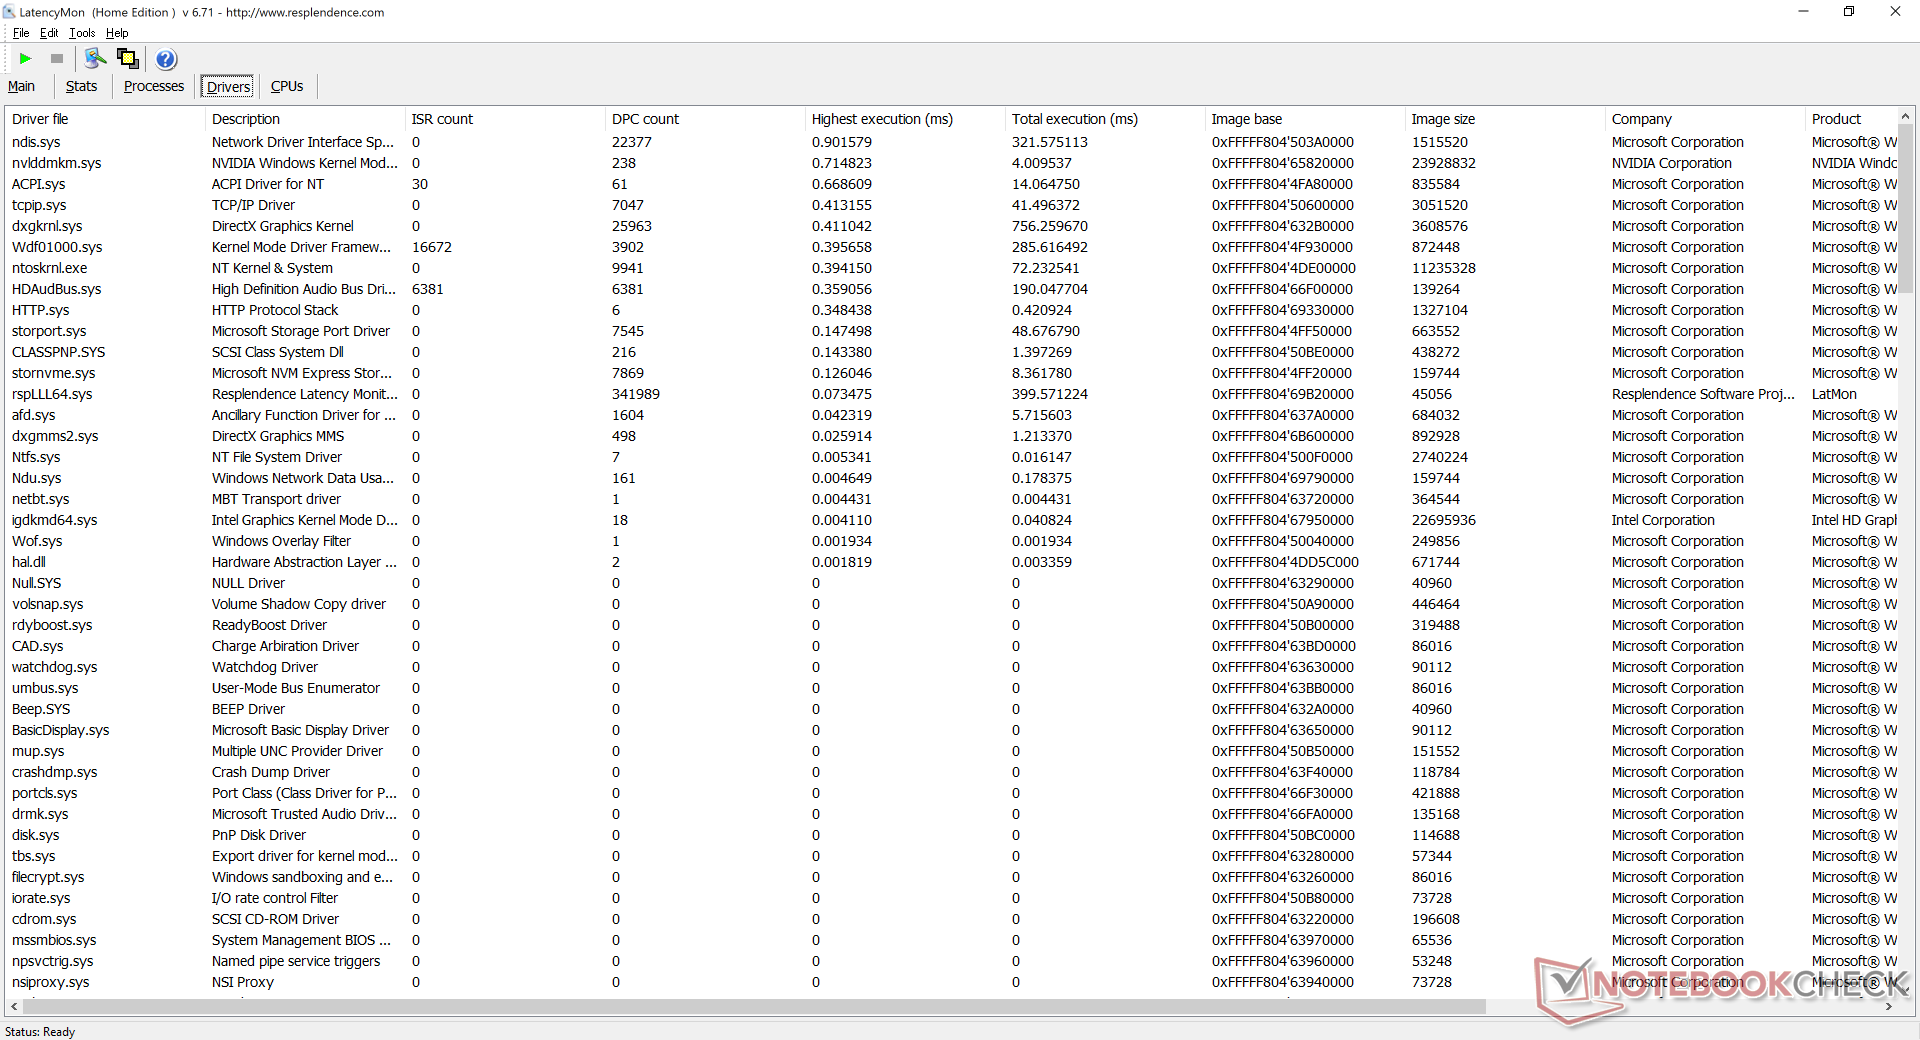This screenshot has width=1920, height=1040.
Task: Stop monitoring with the gray stop icon
Action: (x=57, y=59)
